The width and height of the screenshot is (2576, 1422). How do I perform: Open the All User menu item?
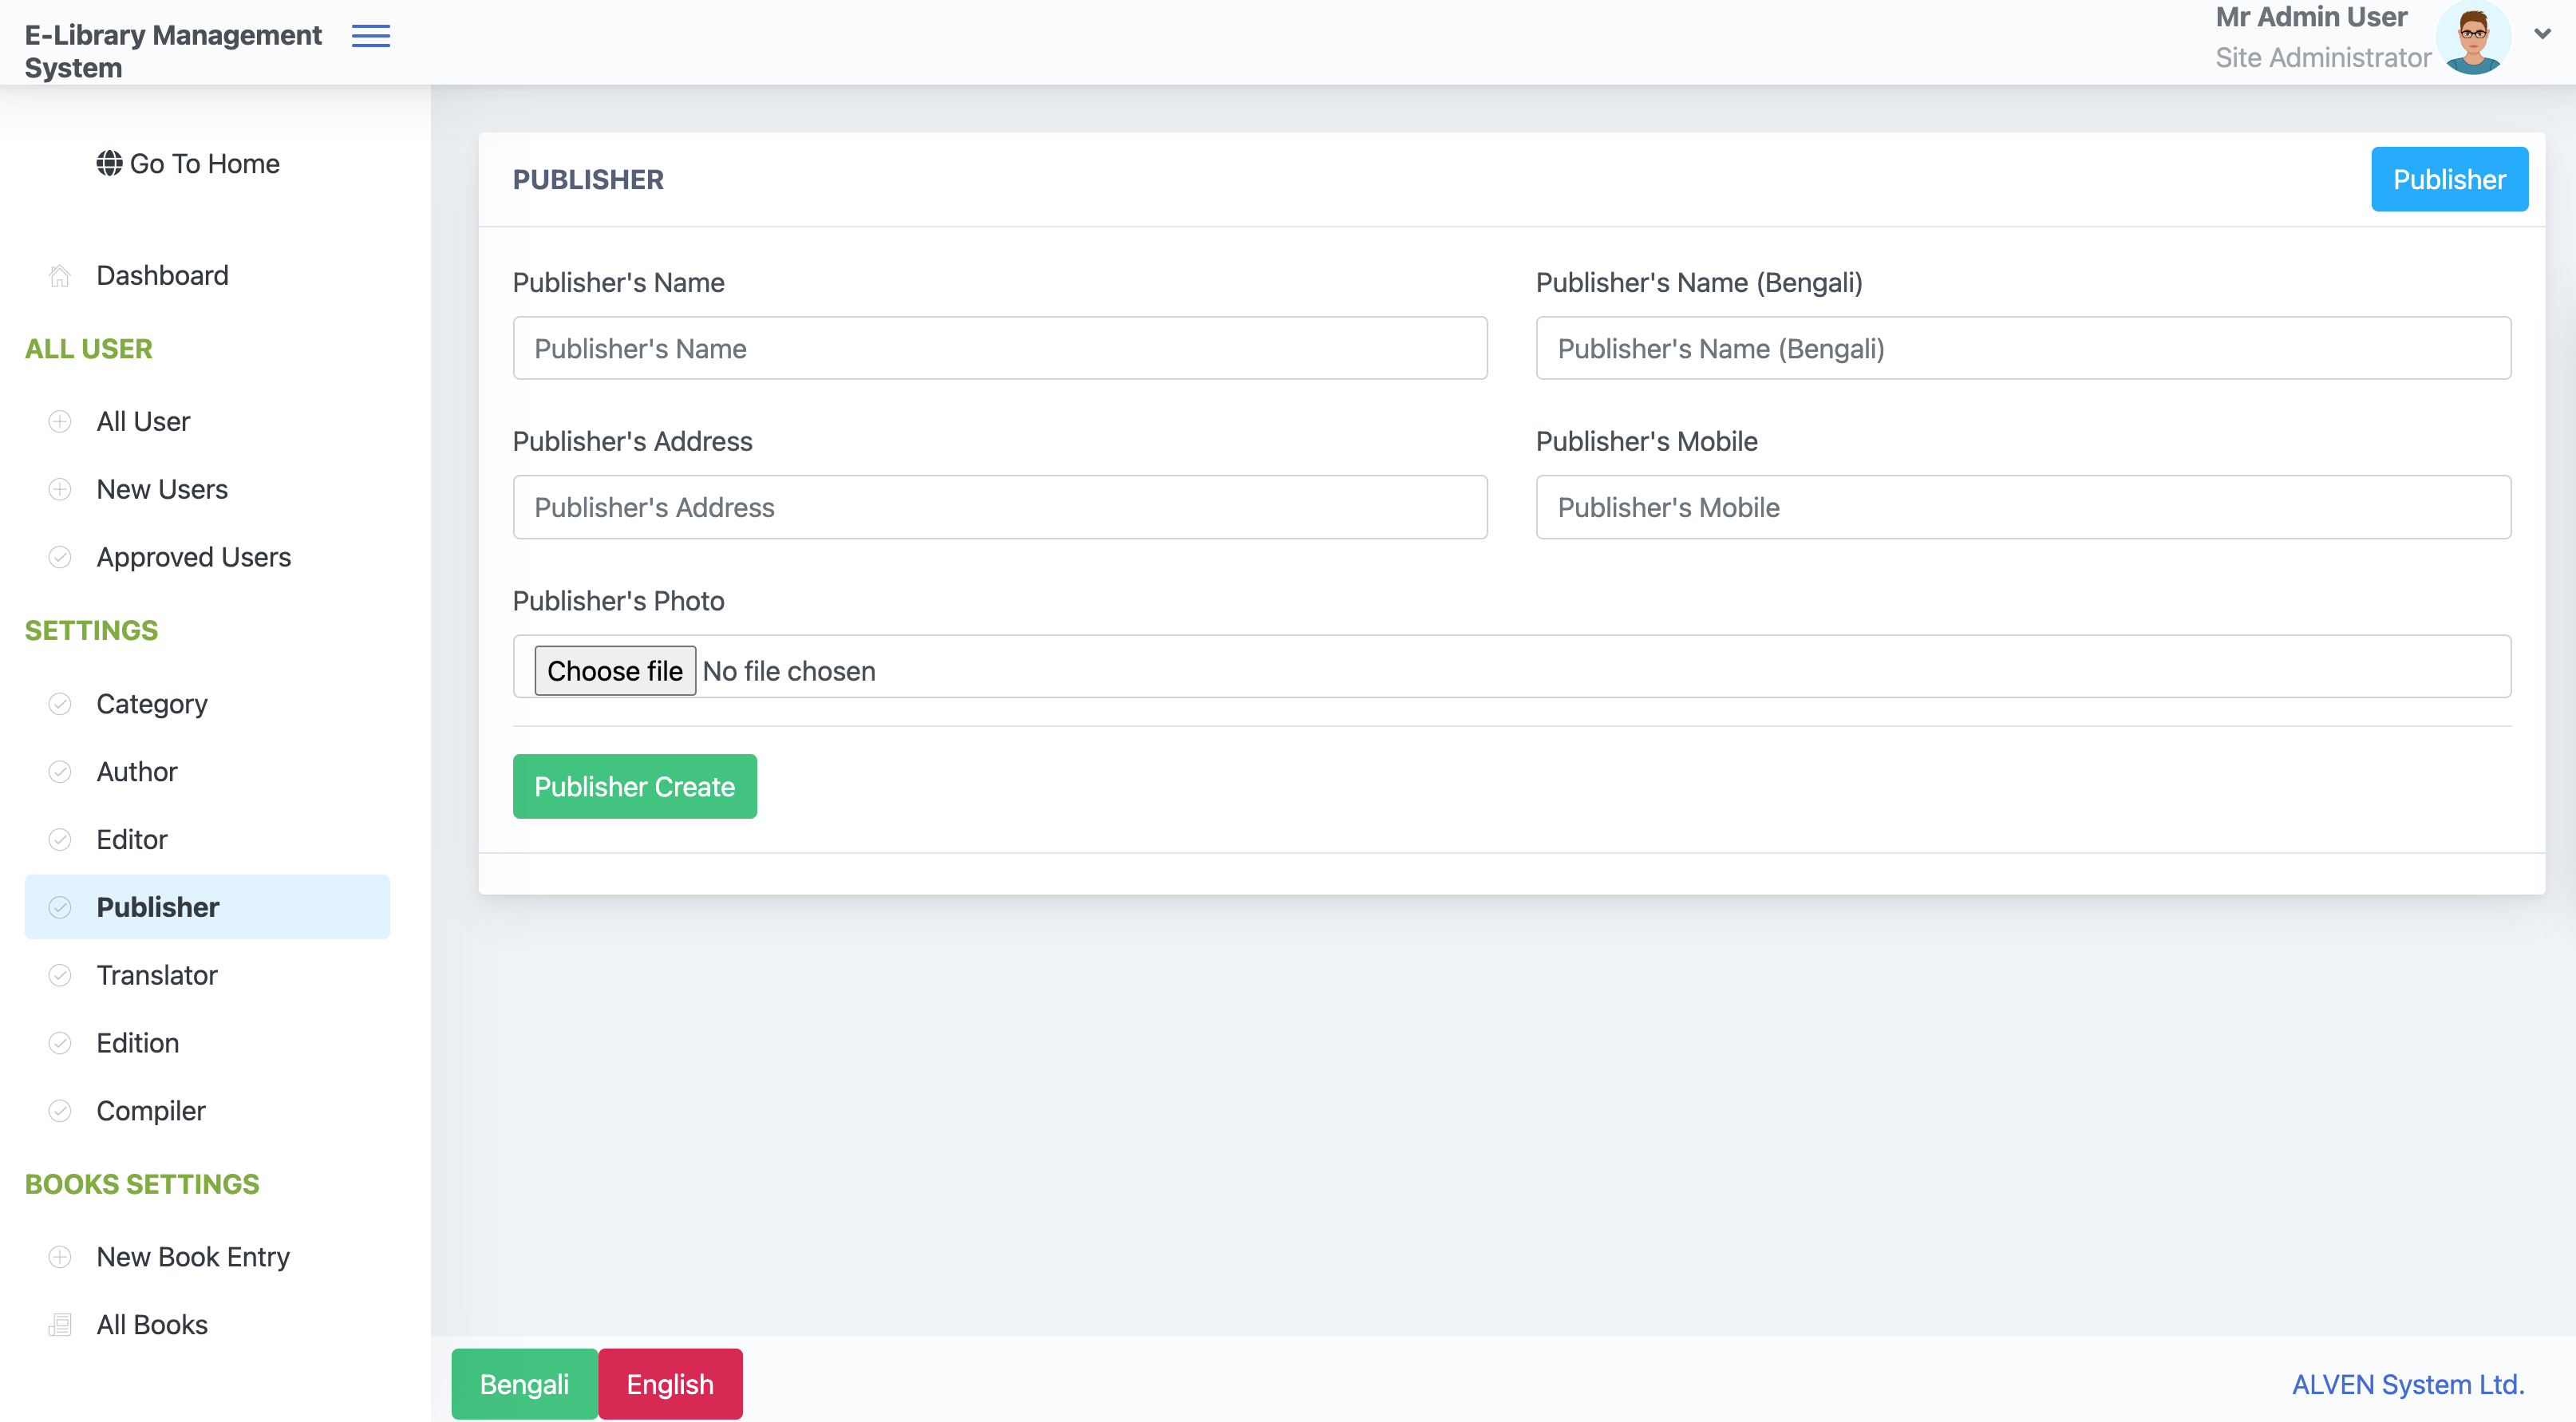click(x=207, y=421)
